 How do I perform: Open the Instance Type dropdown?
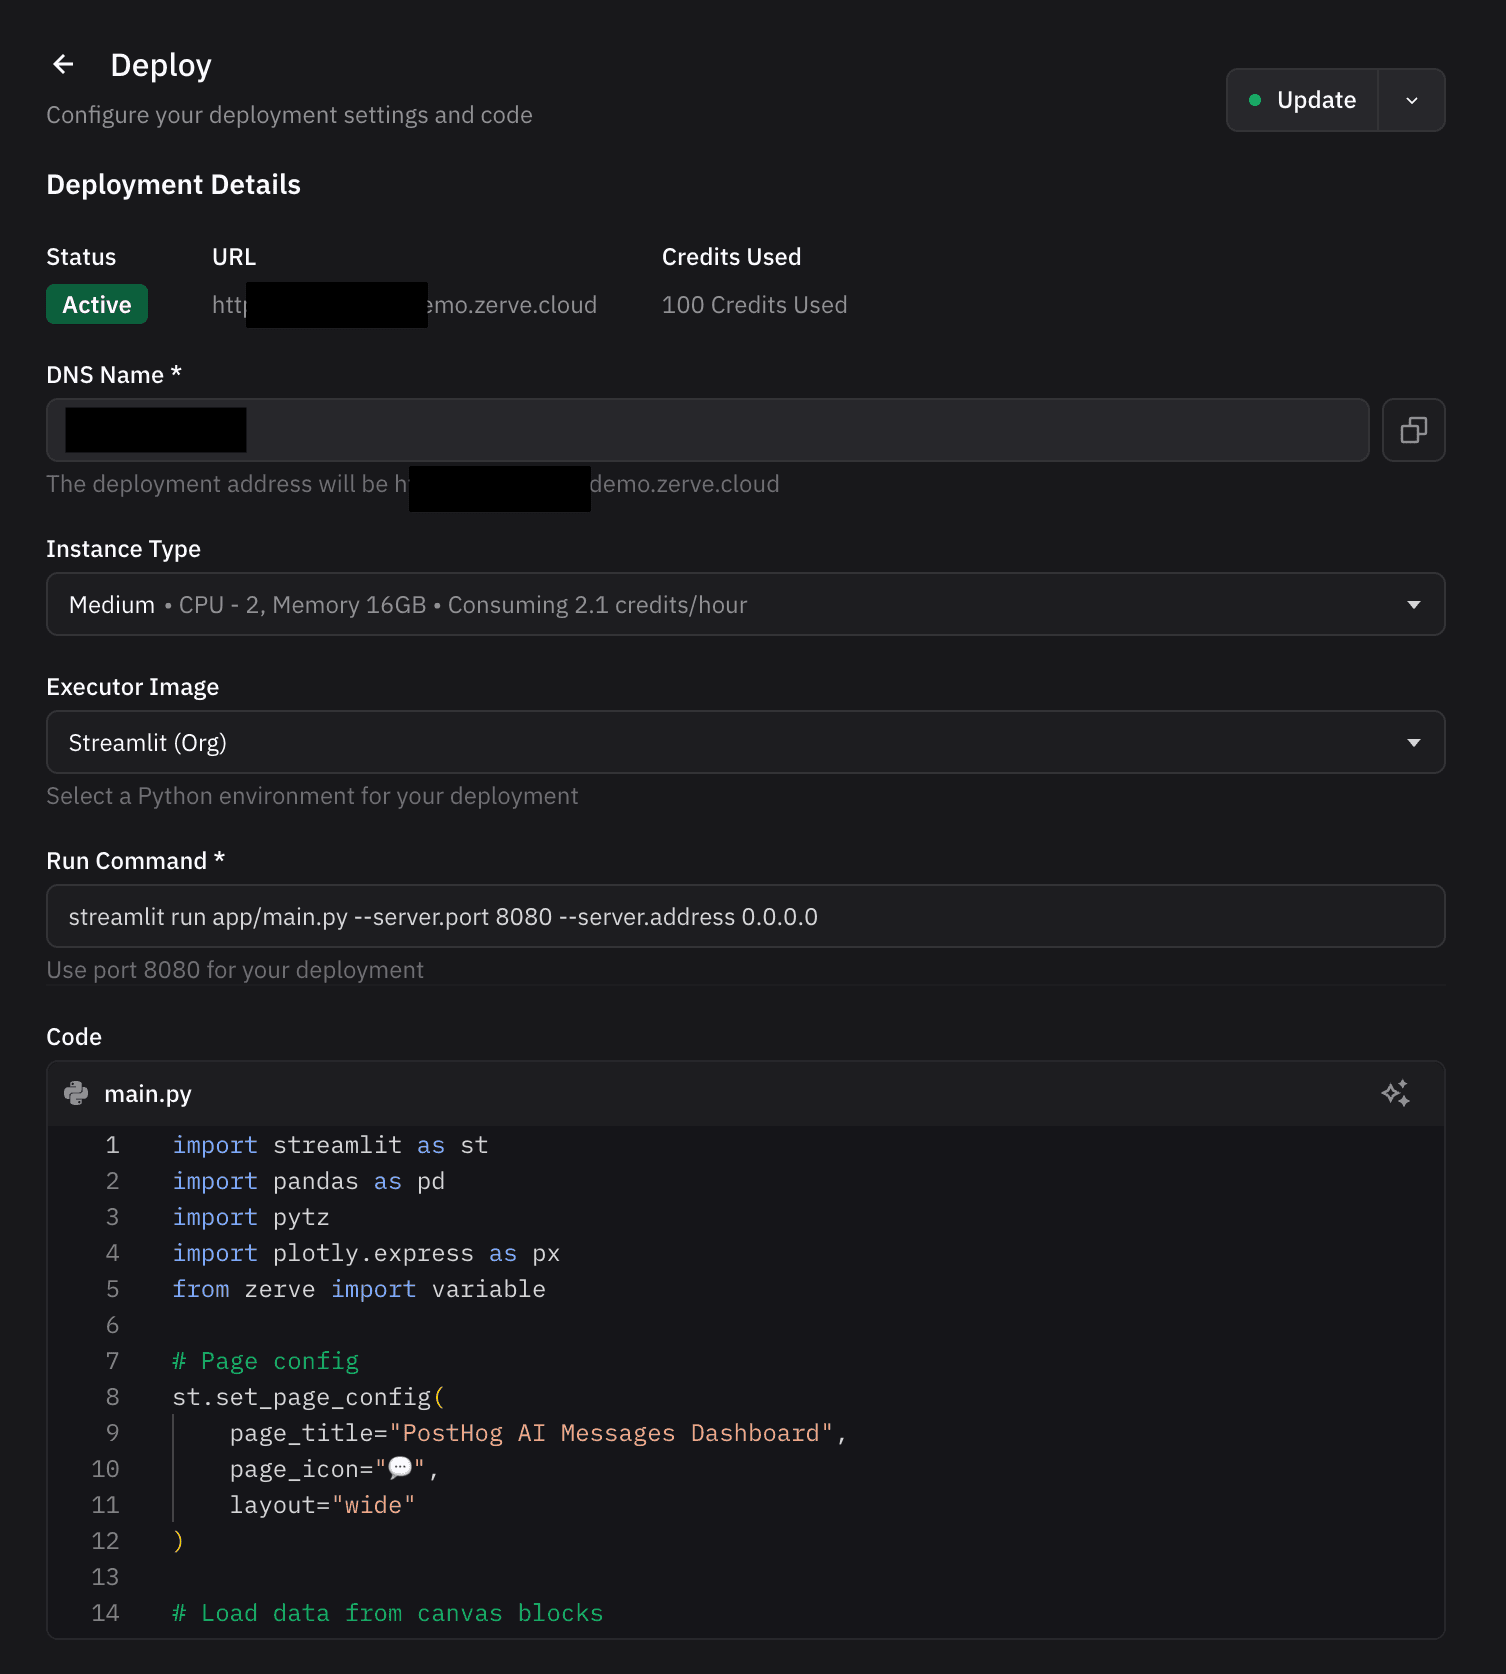point(746,604)
